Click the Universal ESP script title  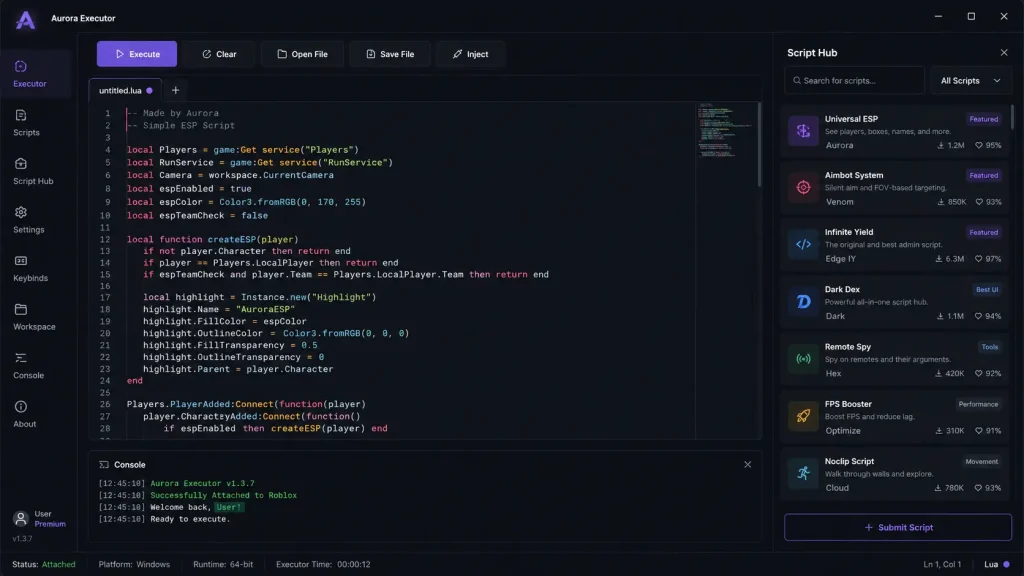pos(851,119)
